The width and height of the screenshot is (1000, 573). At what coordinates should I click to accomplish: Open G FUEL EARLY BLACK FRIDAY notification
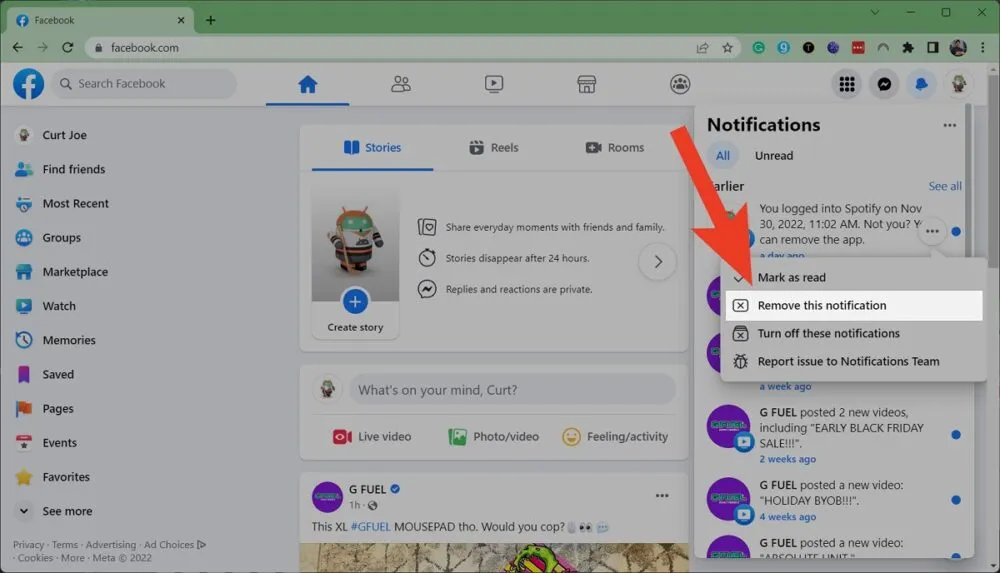tap(834, 435)
